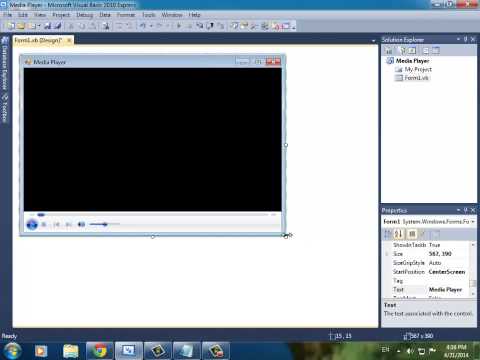The height and width of the screenshot is (360, 480).
Task: Open the Windows Start button
Action: tap(12, 351)
